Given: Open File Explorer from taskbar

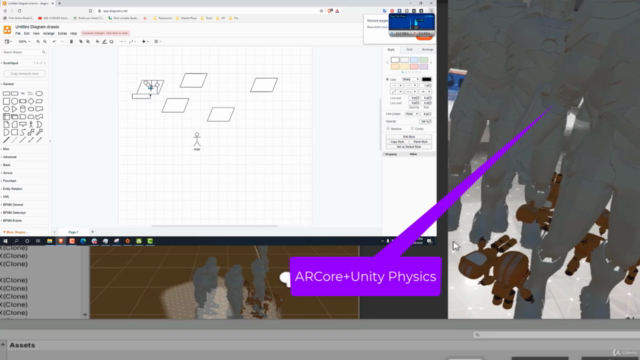Looking at the screenshot, I should click(x=50, y=241).
